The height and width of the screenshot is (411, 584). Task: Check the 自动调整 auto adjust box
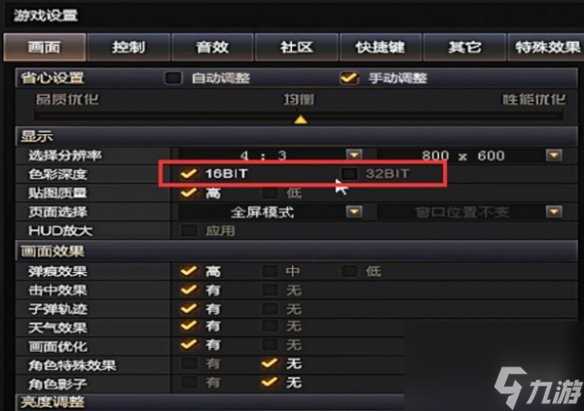(173, 78)
